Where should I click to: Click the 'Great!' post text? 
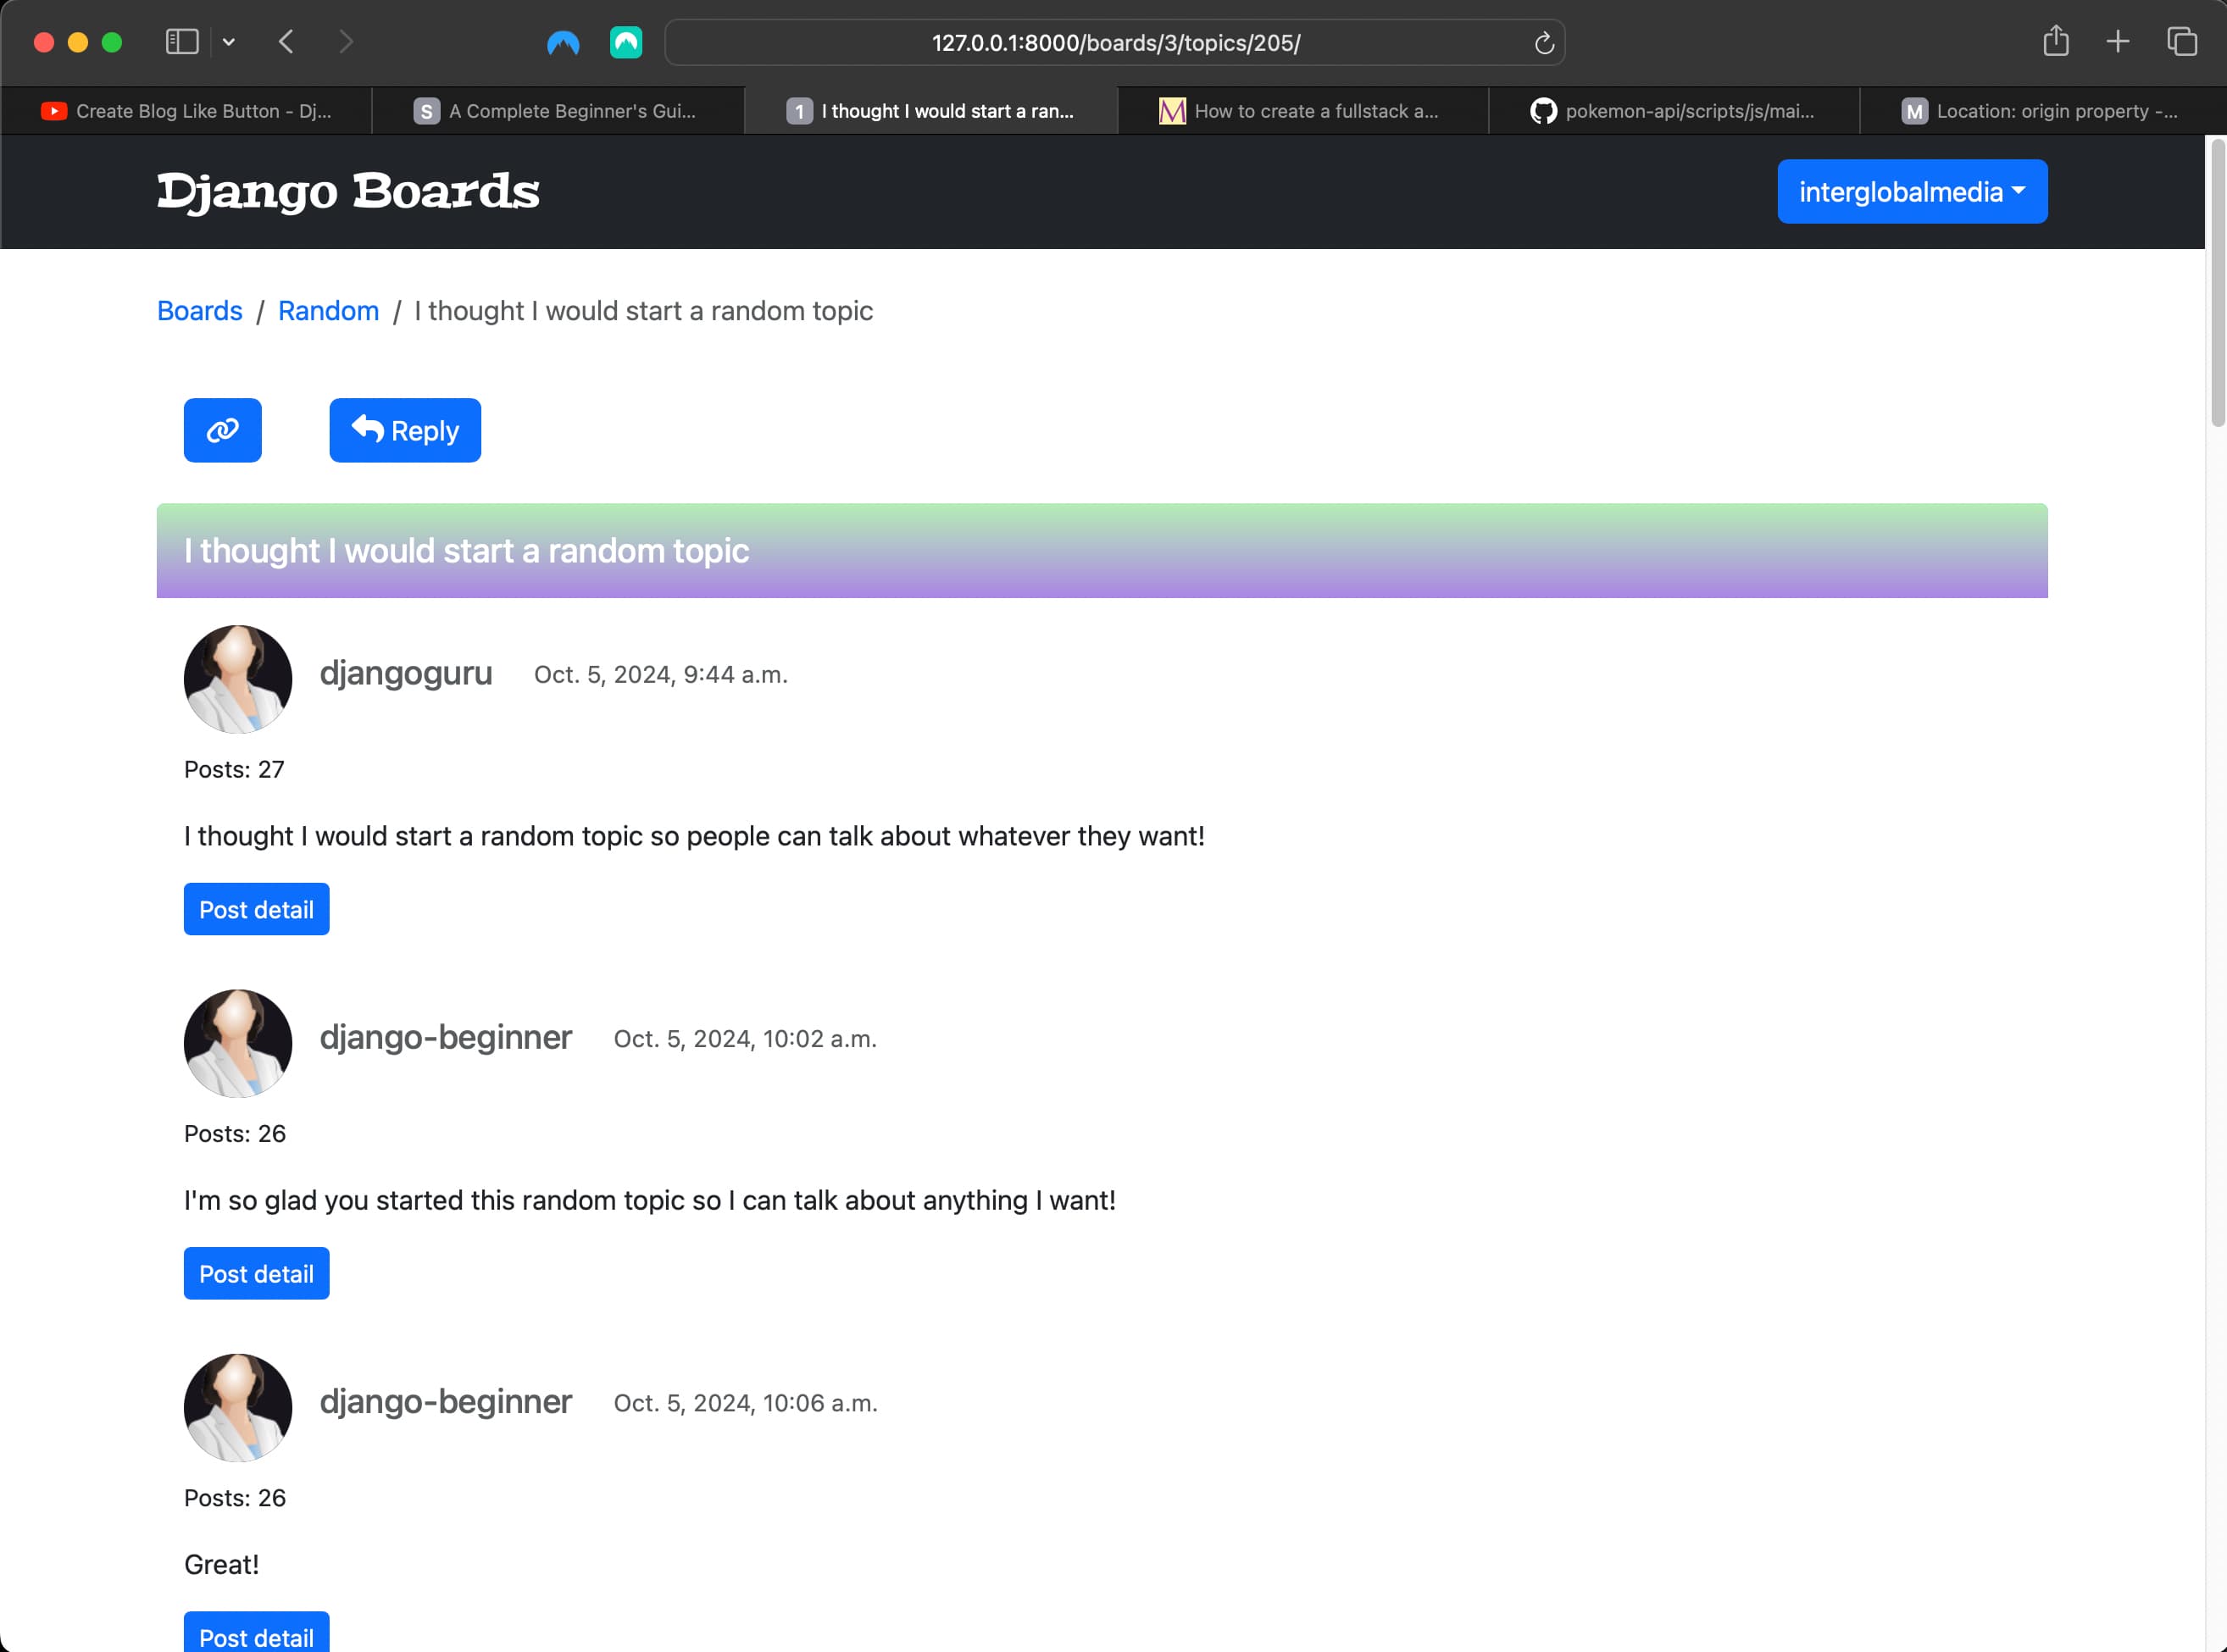click(221, 1564)
